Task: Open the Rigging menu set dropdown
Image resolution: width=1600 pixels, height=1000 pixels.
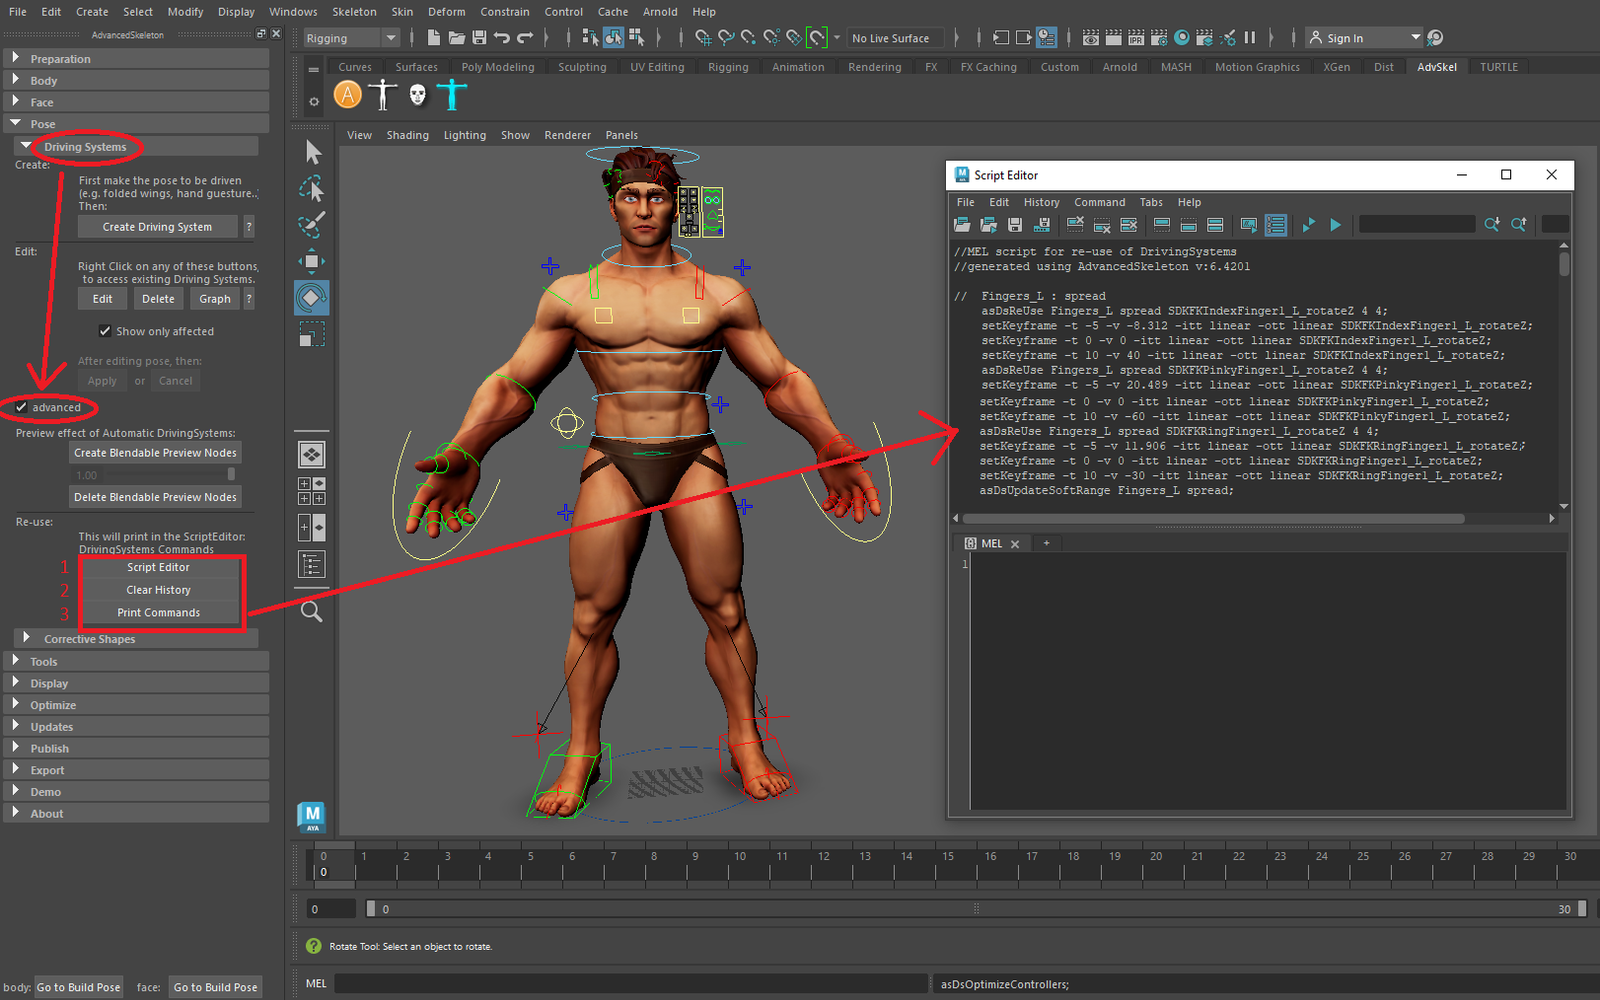Action: click(x=351, y=38)
